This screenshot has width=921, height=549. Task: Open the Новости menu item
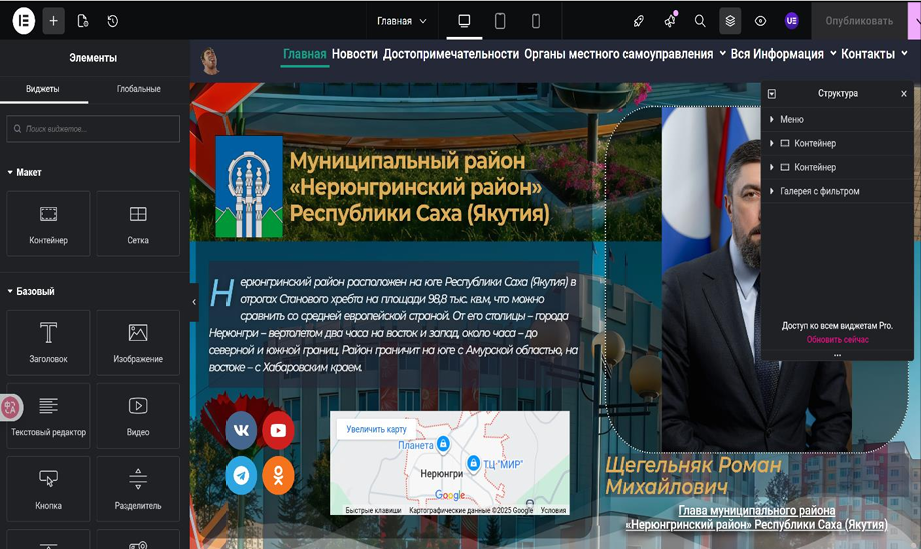355,54
